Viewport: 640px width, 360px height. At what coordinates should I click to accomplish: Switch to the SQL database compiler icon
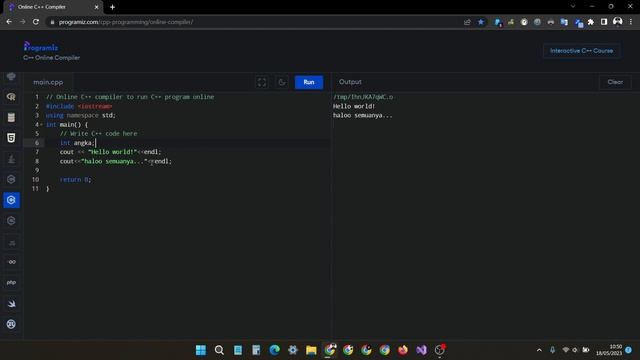(11, 118)
